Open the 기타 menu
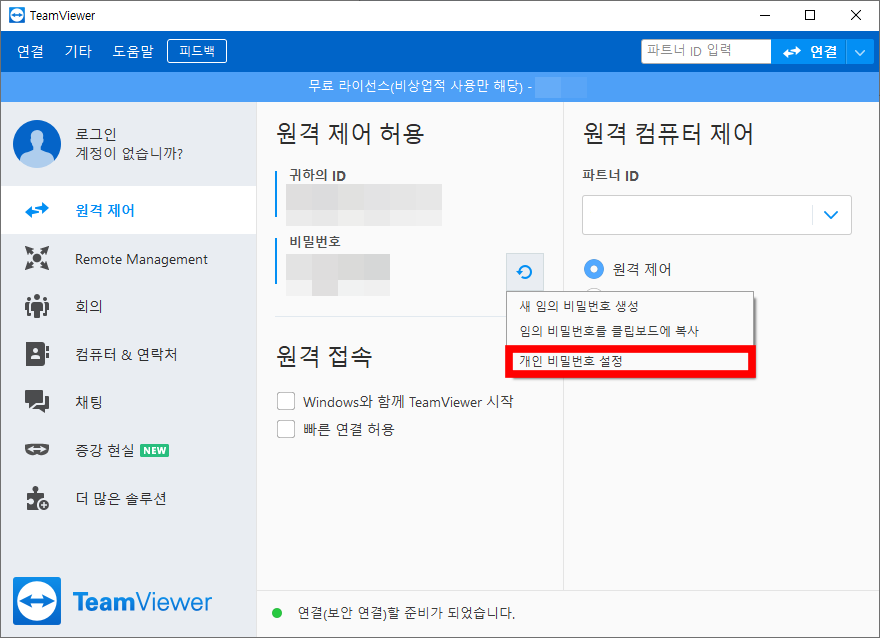Screen dimensions: 880x638 [x=77, y=51]
